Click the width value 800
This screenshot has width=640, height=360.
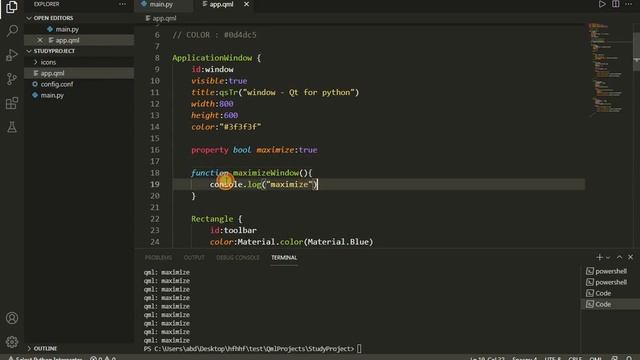pyautogui.click(x=226, y=104)
